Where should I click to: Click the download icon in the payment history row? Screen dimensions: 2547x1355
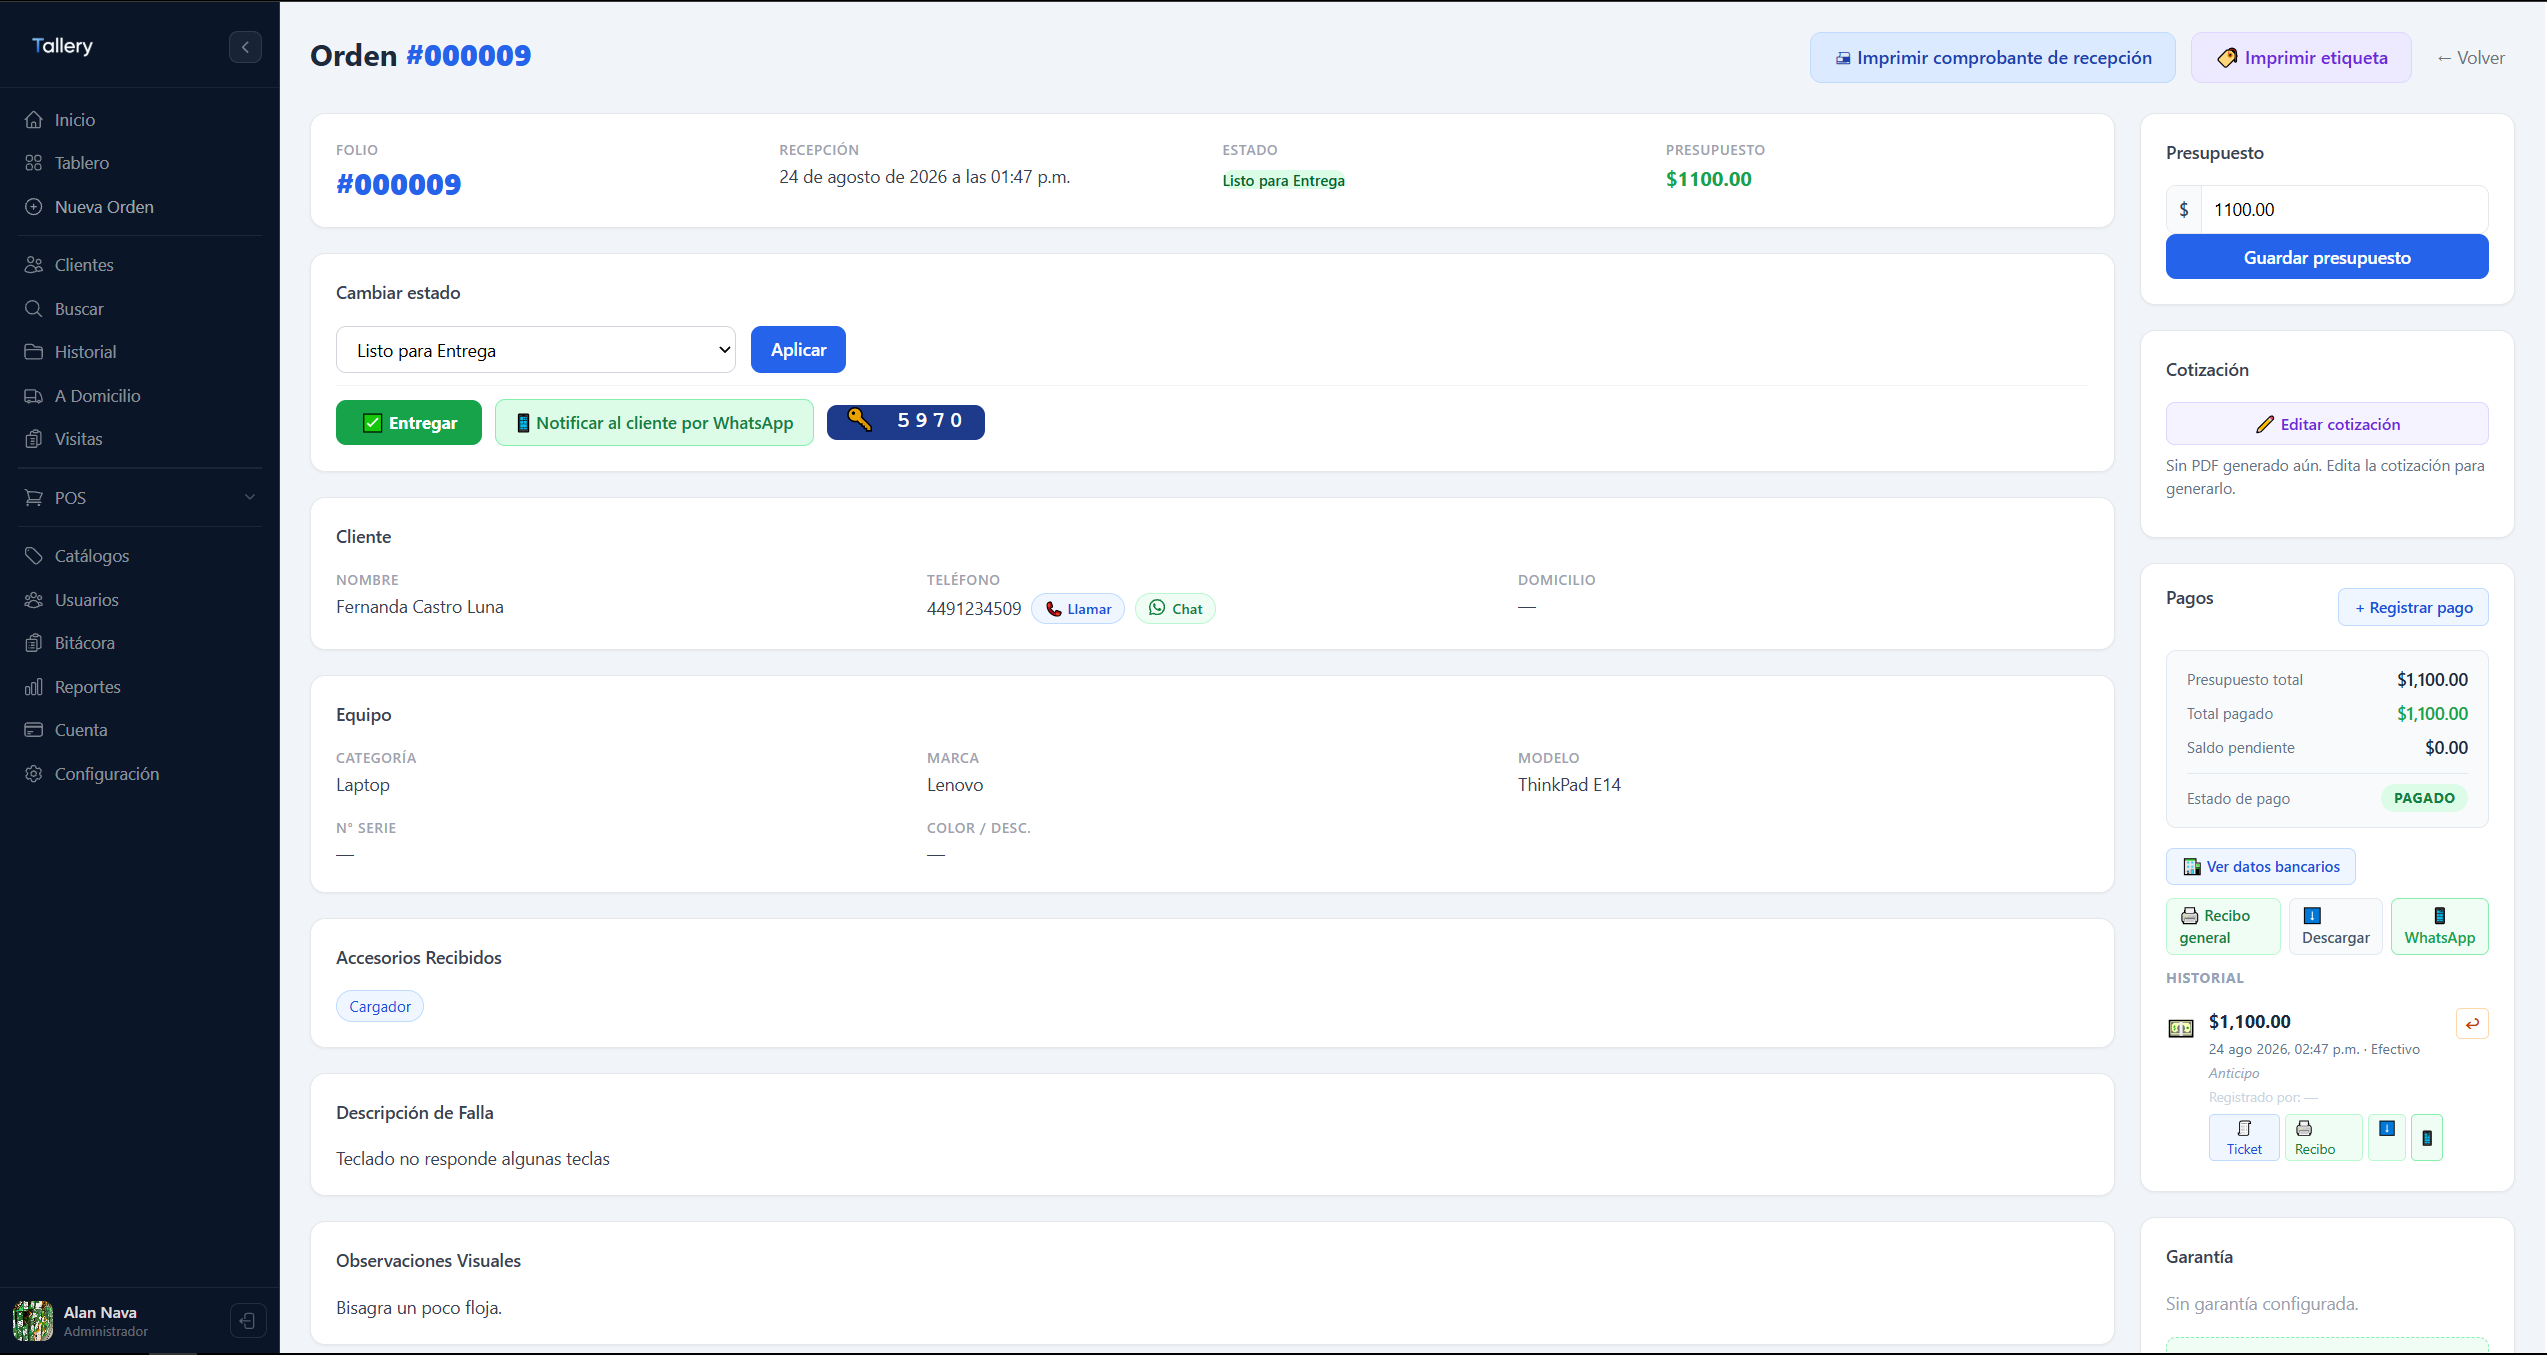pyautogui.click(x=2387, y=1138)
